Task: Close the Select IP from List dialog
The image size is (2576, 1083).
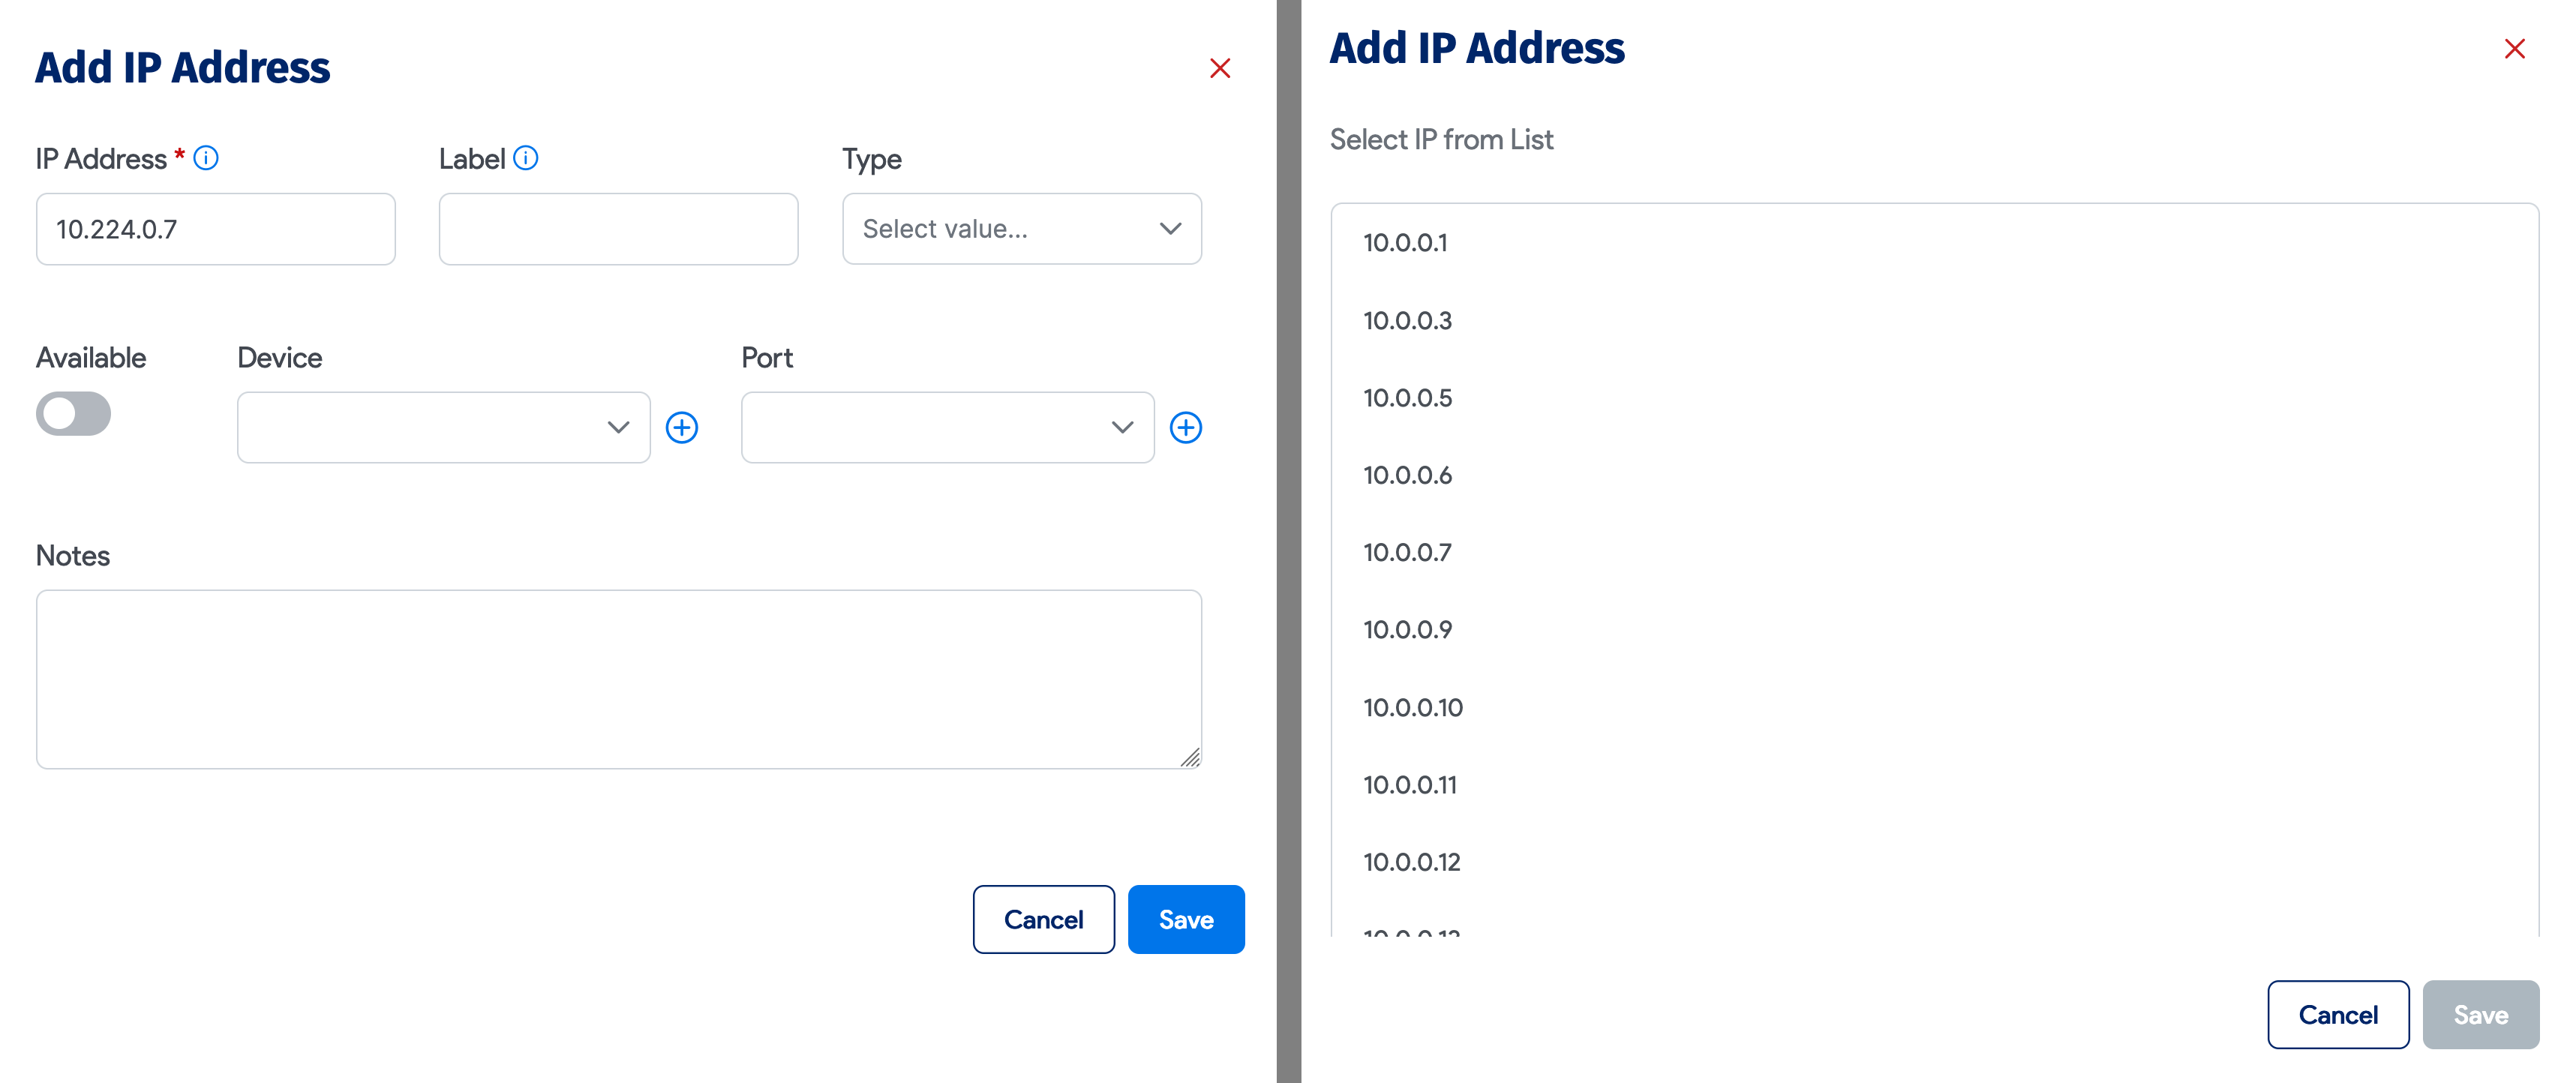Action: [2515, 48]
